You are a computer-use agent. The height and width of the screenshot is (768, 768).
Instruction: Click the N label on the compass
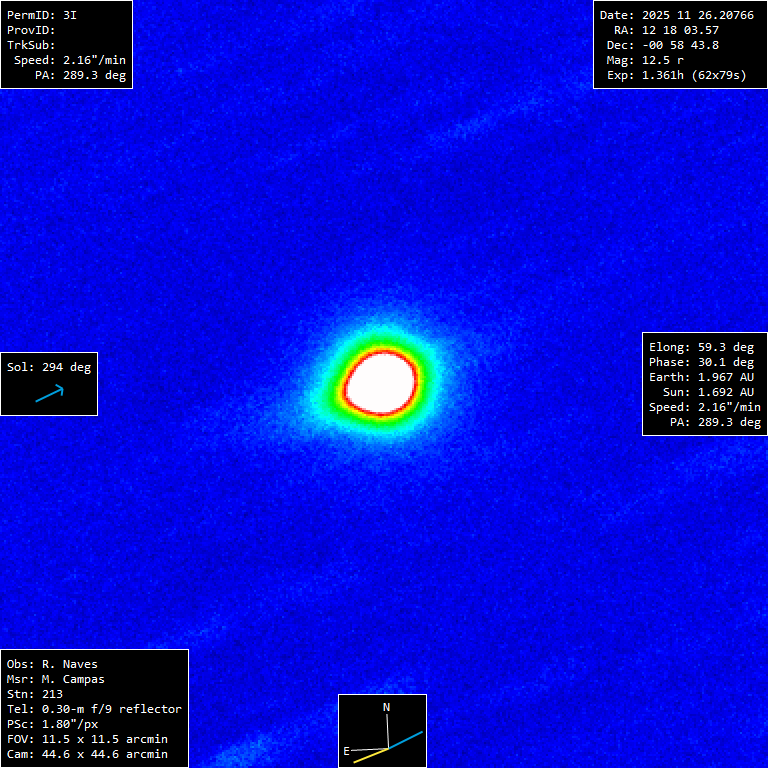(x=387, y=707)
